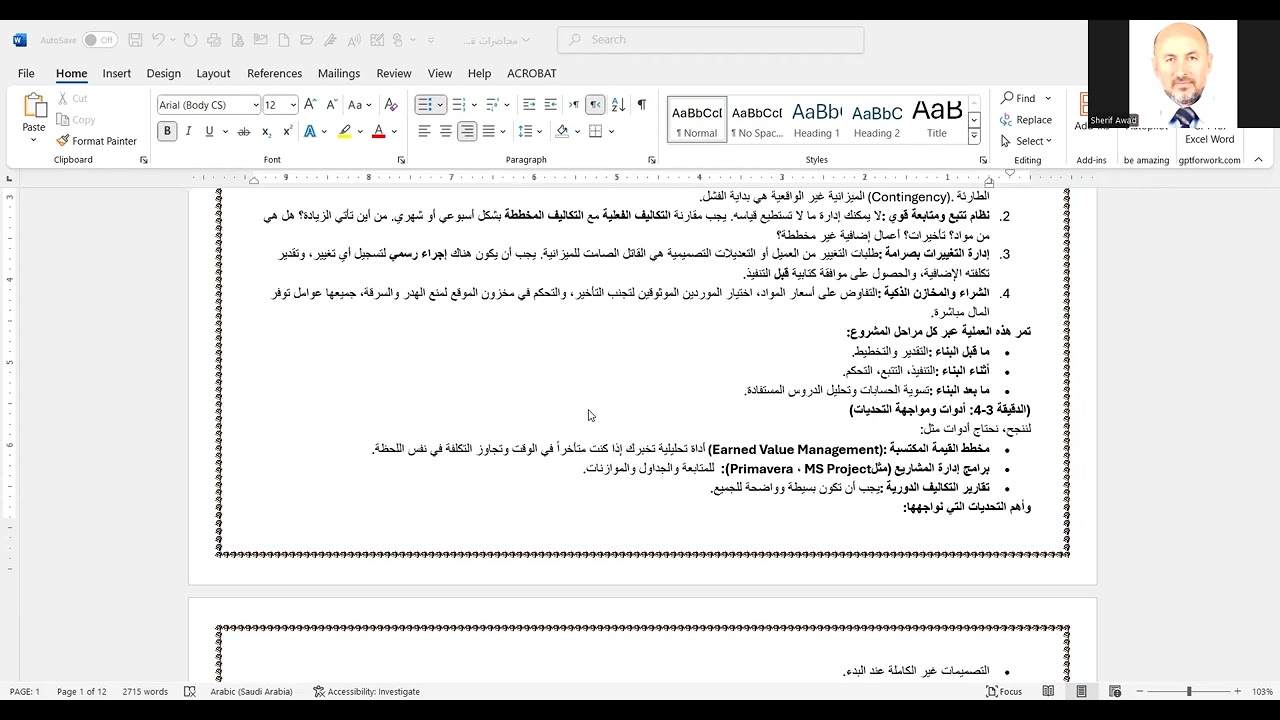Apply yellow text highlight color
1280x720 pixels.
[345, 131]
